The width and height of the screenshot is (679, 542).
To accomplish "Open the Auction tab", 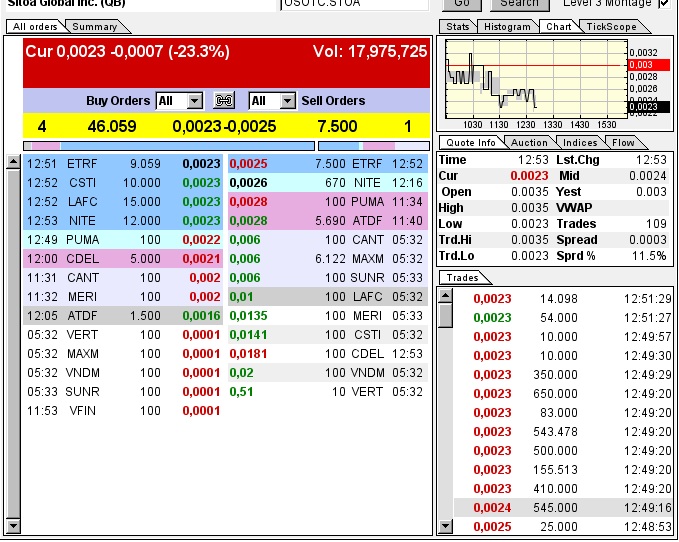I will [529, 142].
